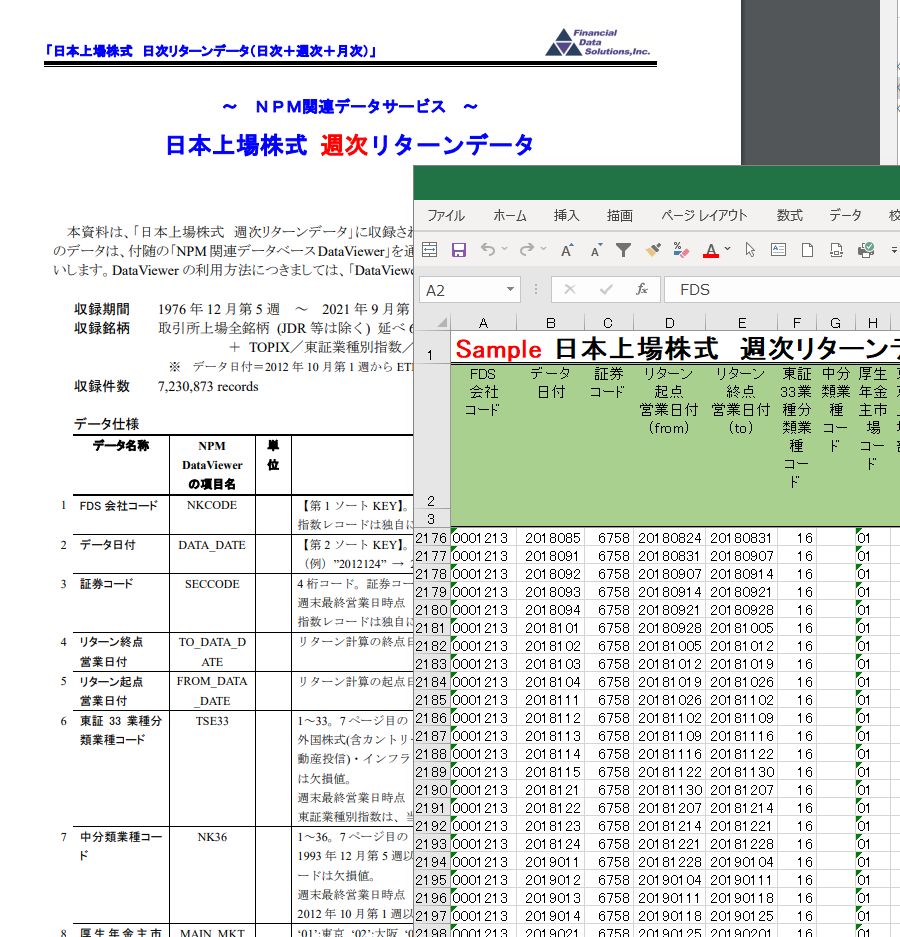Select the Select Objects pointer tool
The height and width of the screenshot is (937, 900).
coord(750,250)
